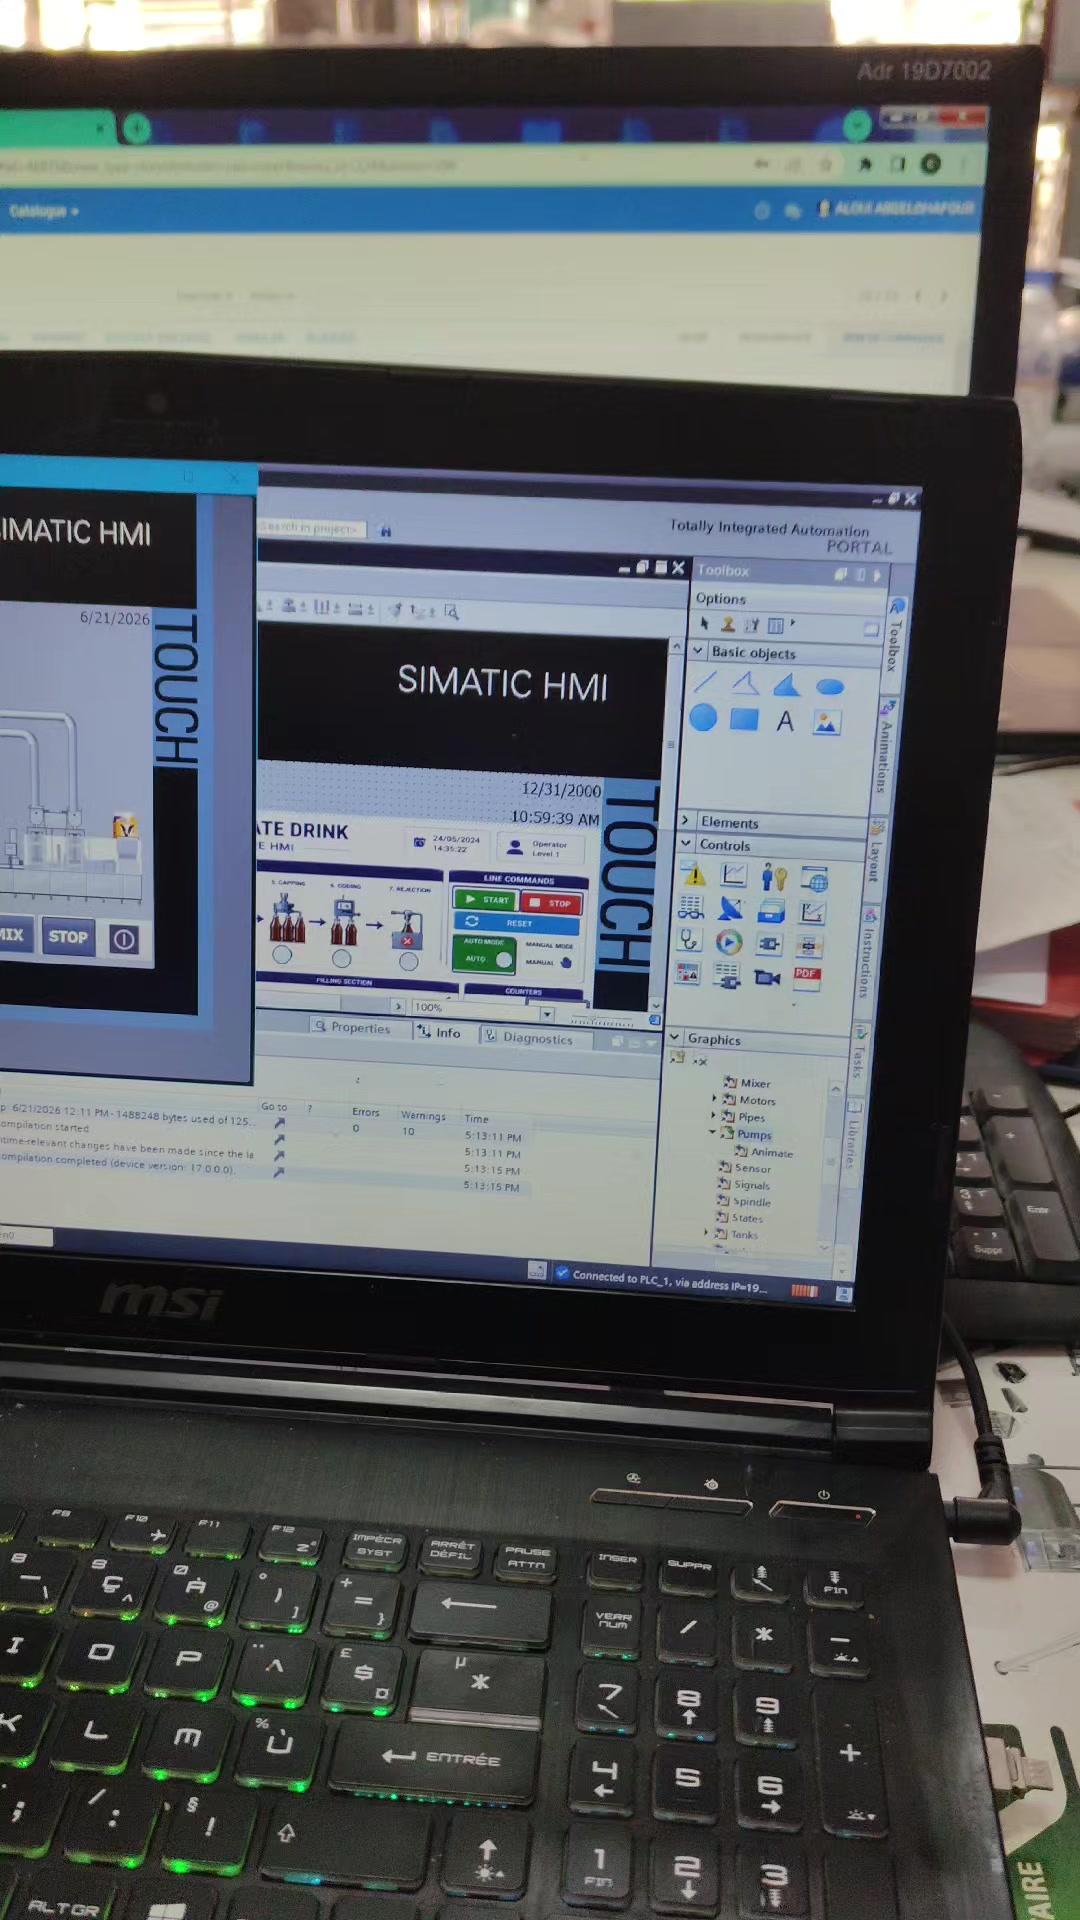Expand the Pipes graphics folder
This screenshot has width=1080, height=1920.
pyautogui.click(x=714, y=1115)
